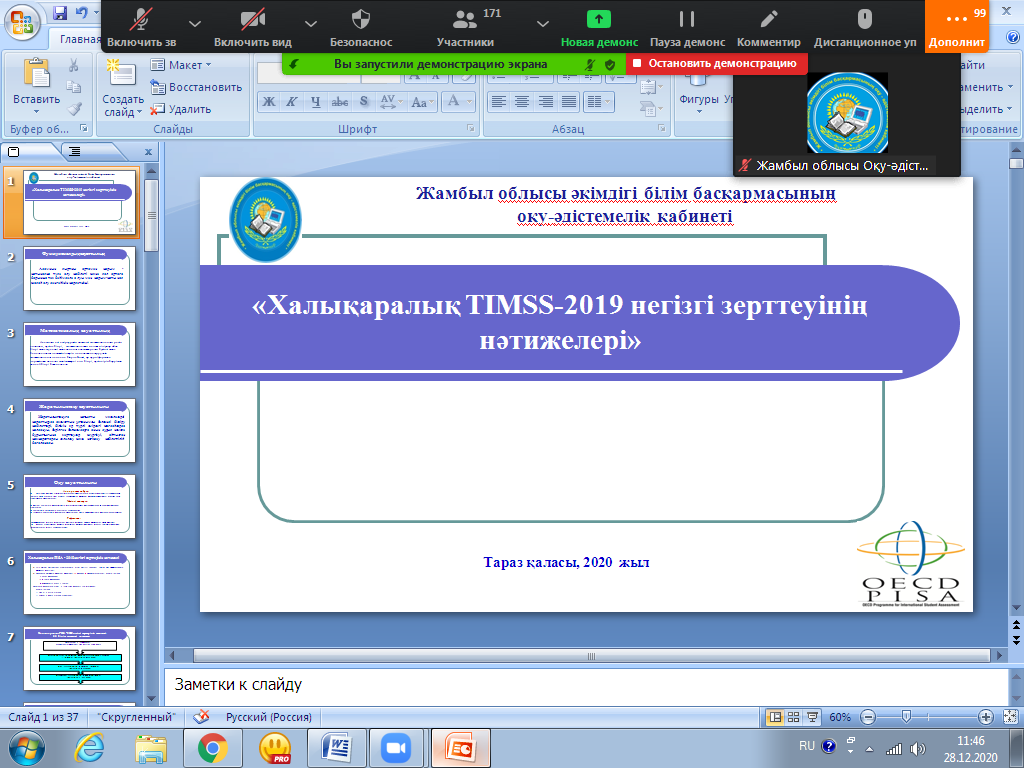Screen dimensions: 1024x768
Task: Expand video options arrow next to camera
Action: coord(311,24)
